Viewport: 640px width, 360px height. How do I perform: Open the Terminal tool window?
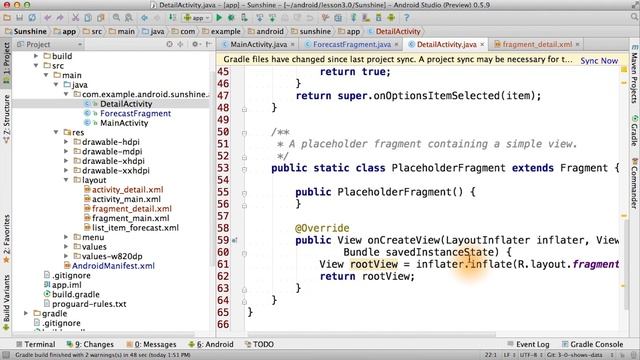pyautogui.click(x=35, y=344)
